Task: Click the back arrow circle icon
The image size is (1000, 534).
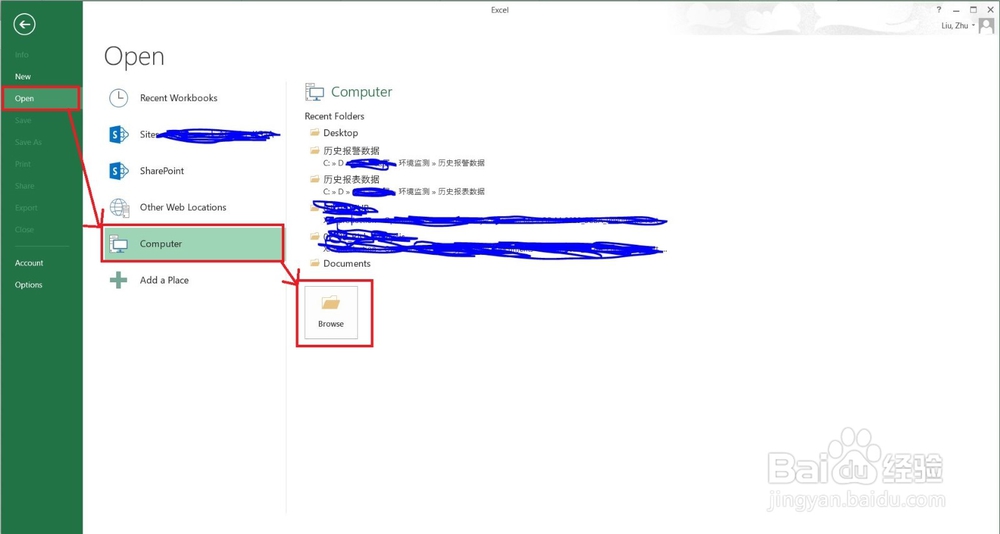Action: pos(24,25)
